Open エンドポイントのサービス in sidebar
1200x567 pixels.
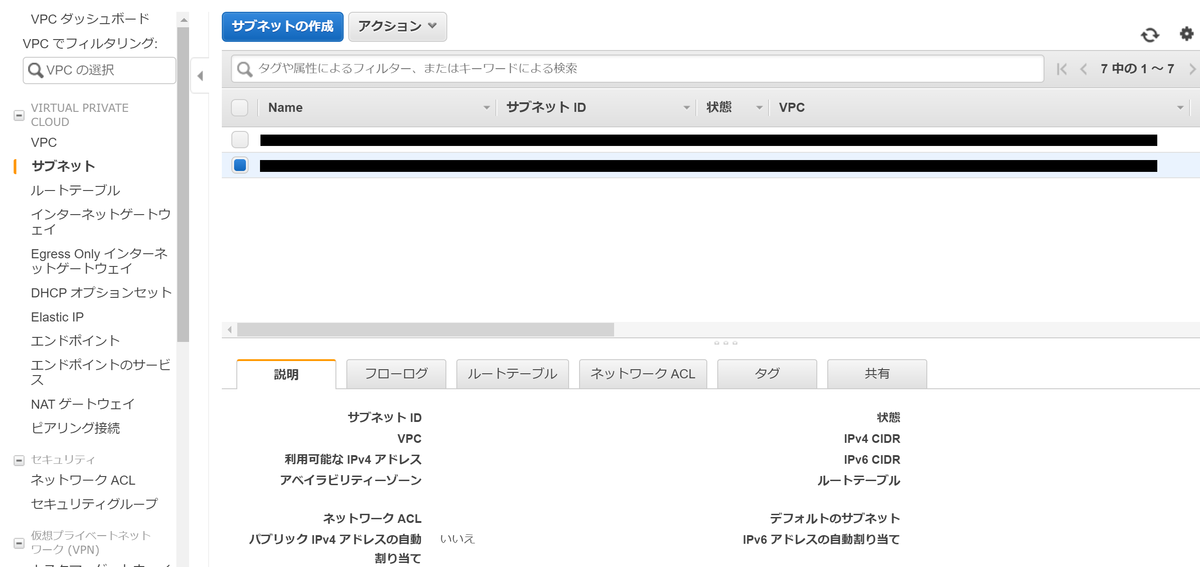click(x=100, y=372)
